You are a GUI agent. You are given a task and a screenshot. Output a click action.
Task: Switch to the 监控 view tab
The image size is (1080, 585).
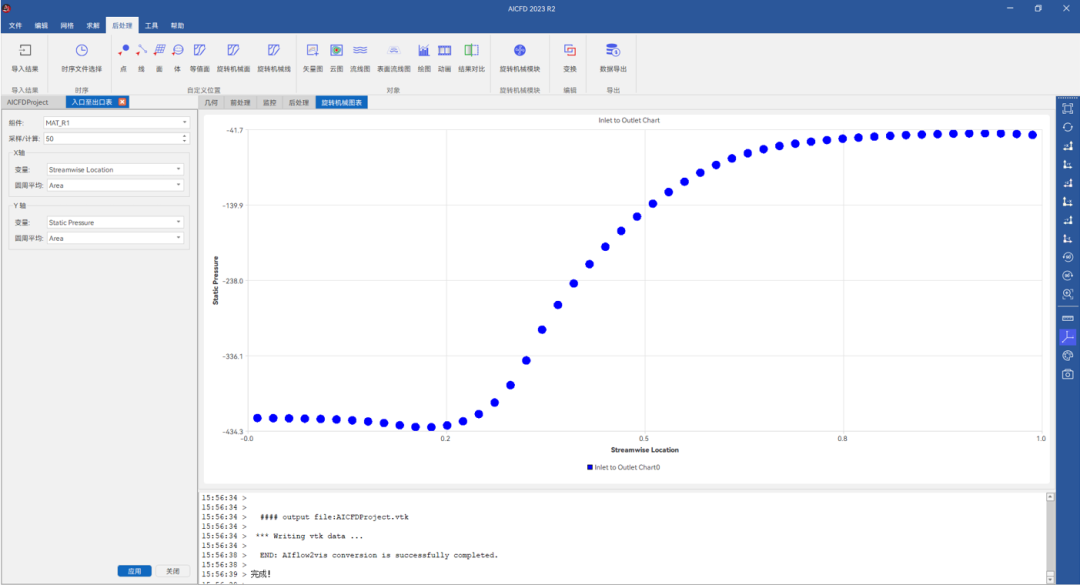click(269, 103)
